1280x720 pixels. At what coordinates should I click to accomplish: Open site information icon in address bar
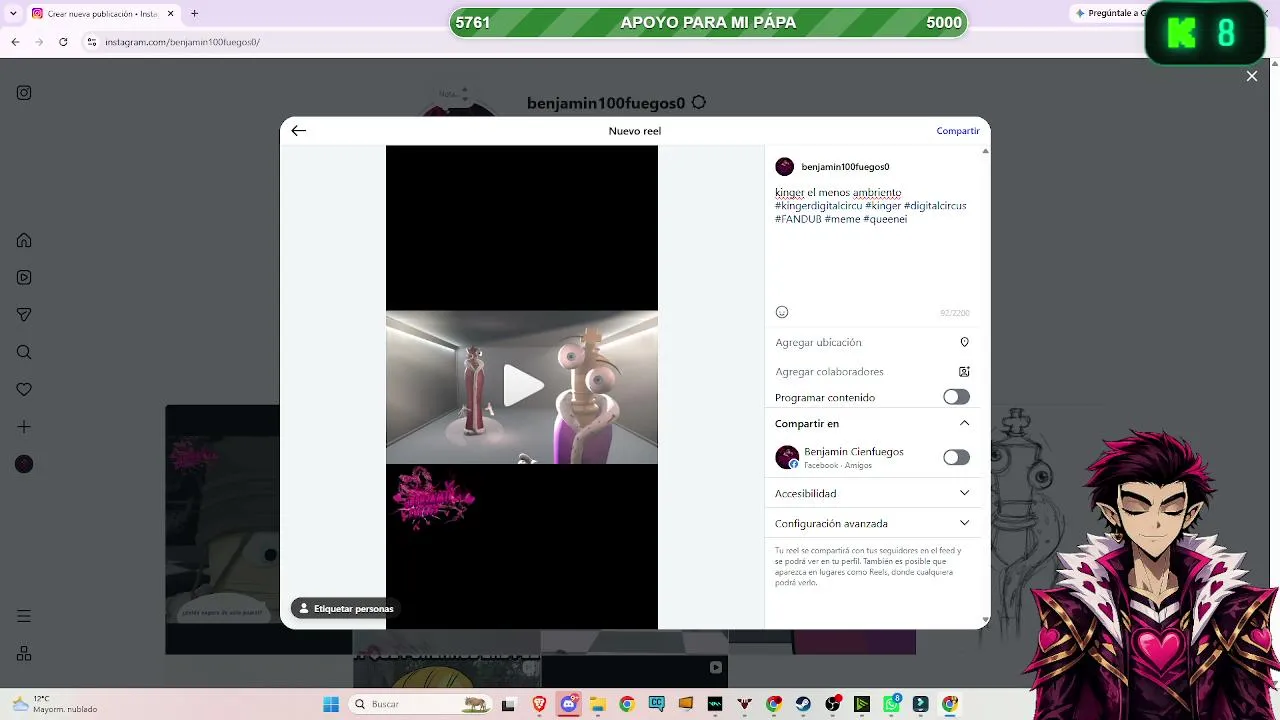pyautogui.click(x=91, y=42)
